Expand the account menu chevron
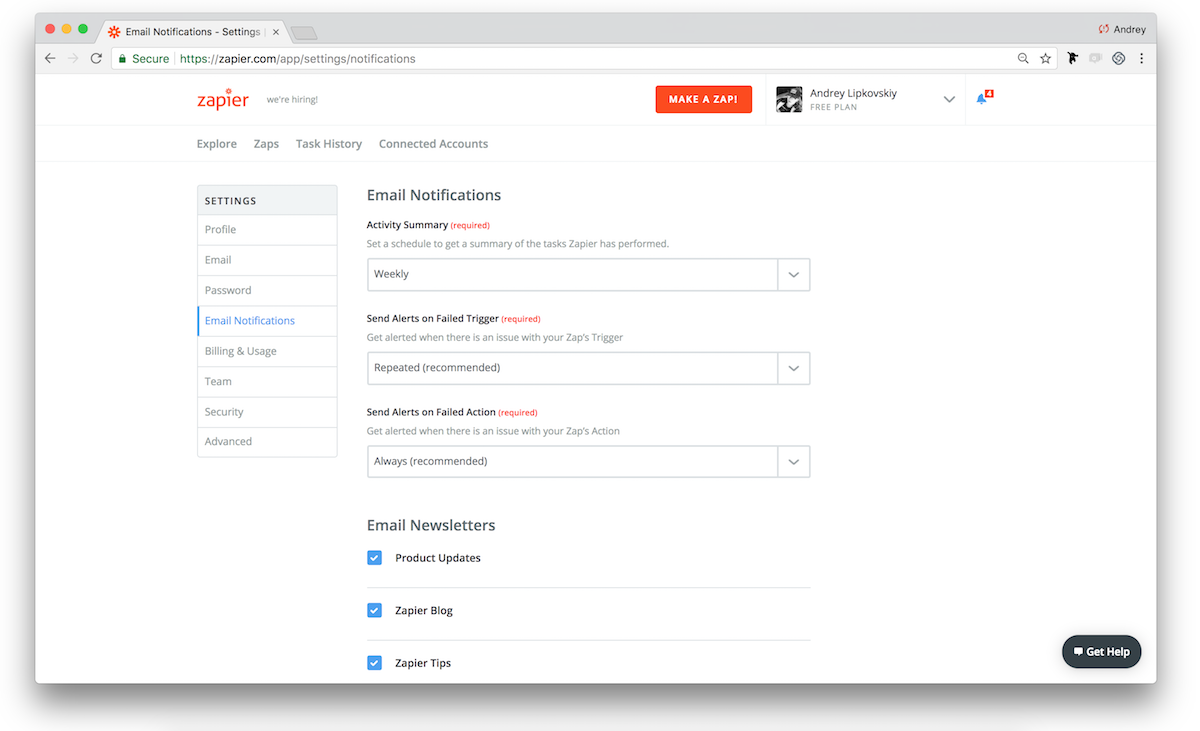Screen dimensions: 1200x731 (949, 99)
